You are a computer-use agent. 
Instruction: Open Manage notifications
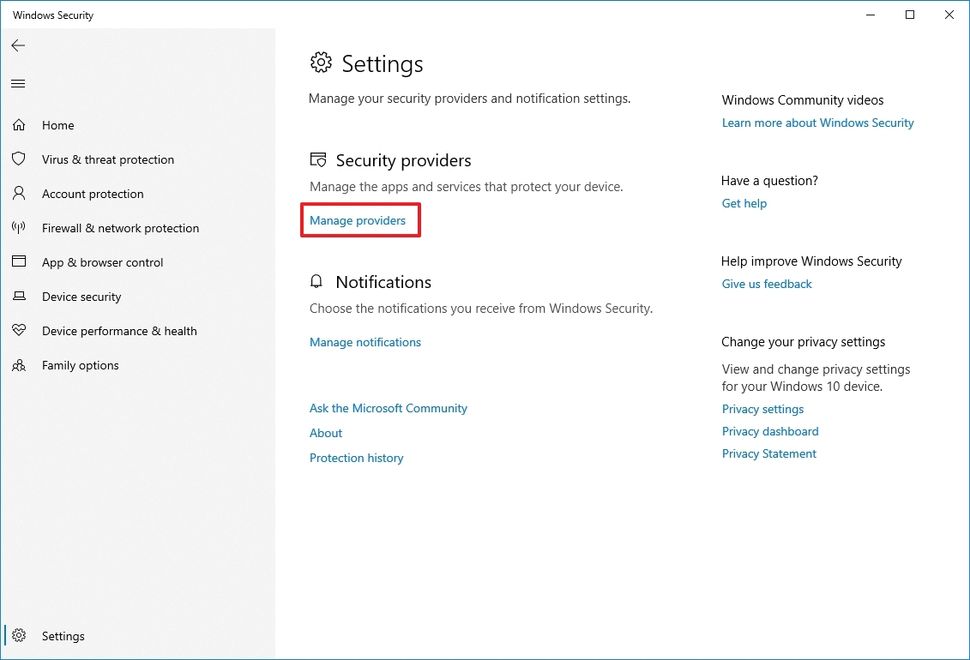pyautogui.click(x=365, y=341)
